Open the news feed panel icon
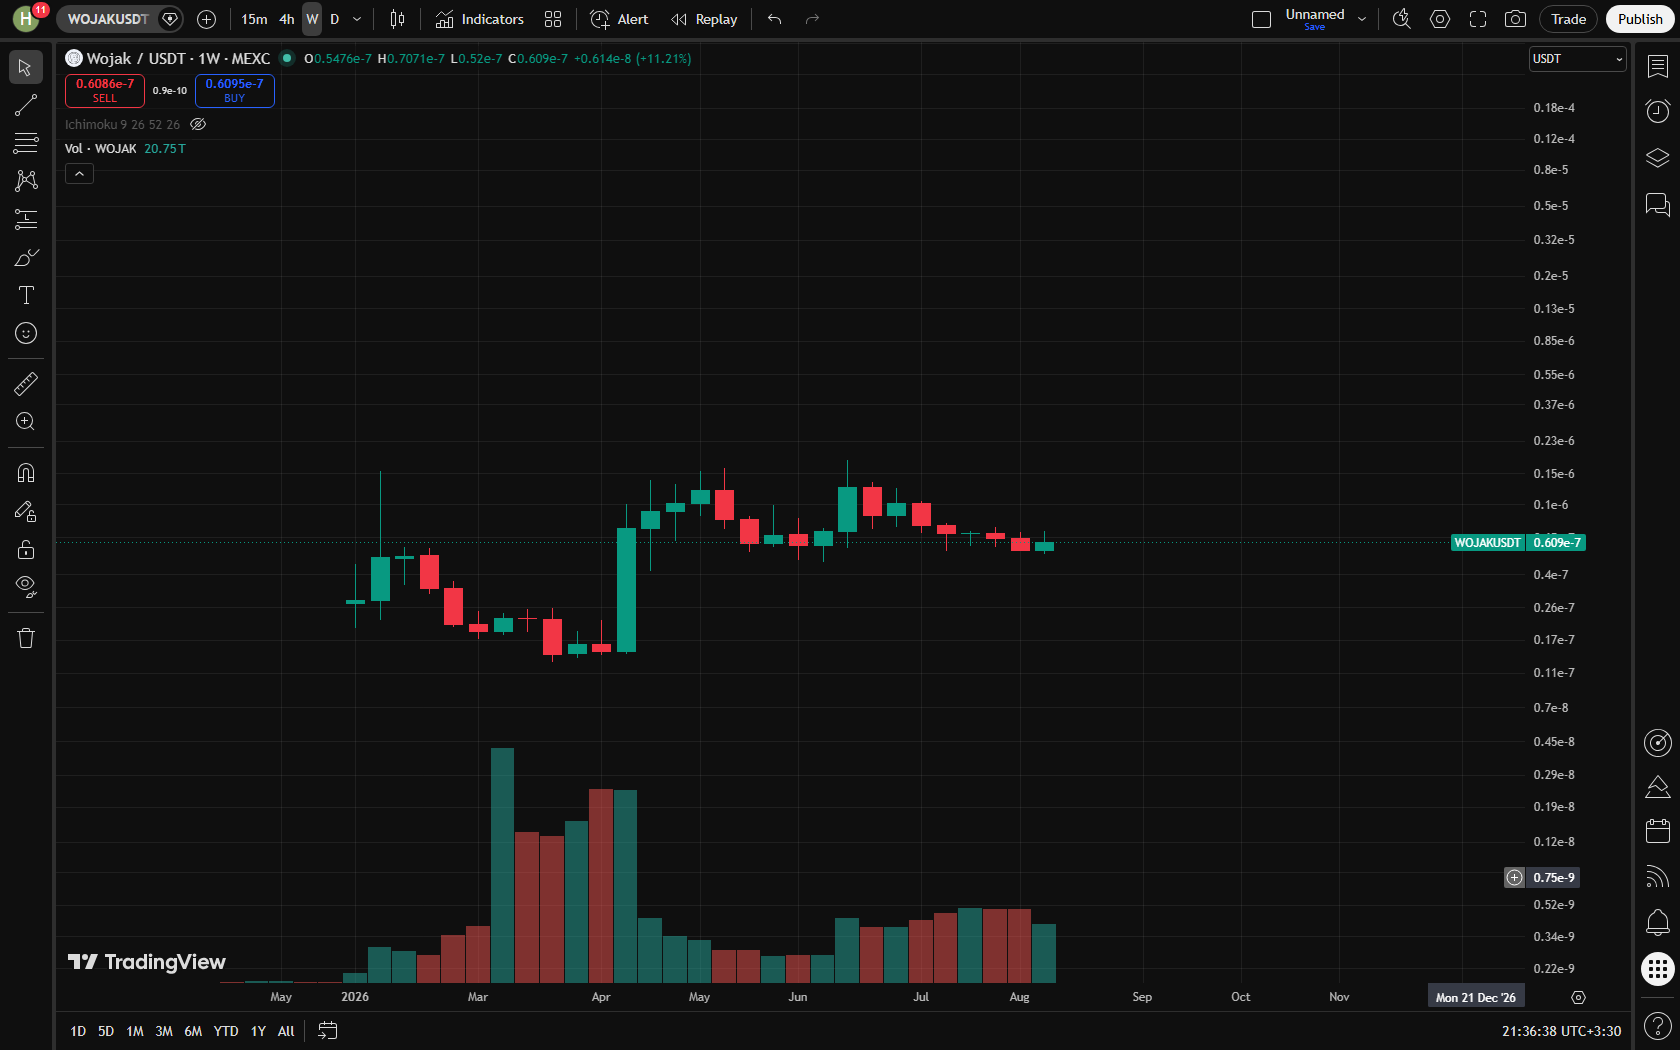 pyautogui.click(x=1658, y=877)
